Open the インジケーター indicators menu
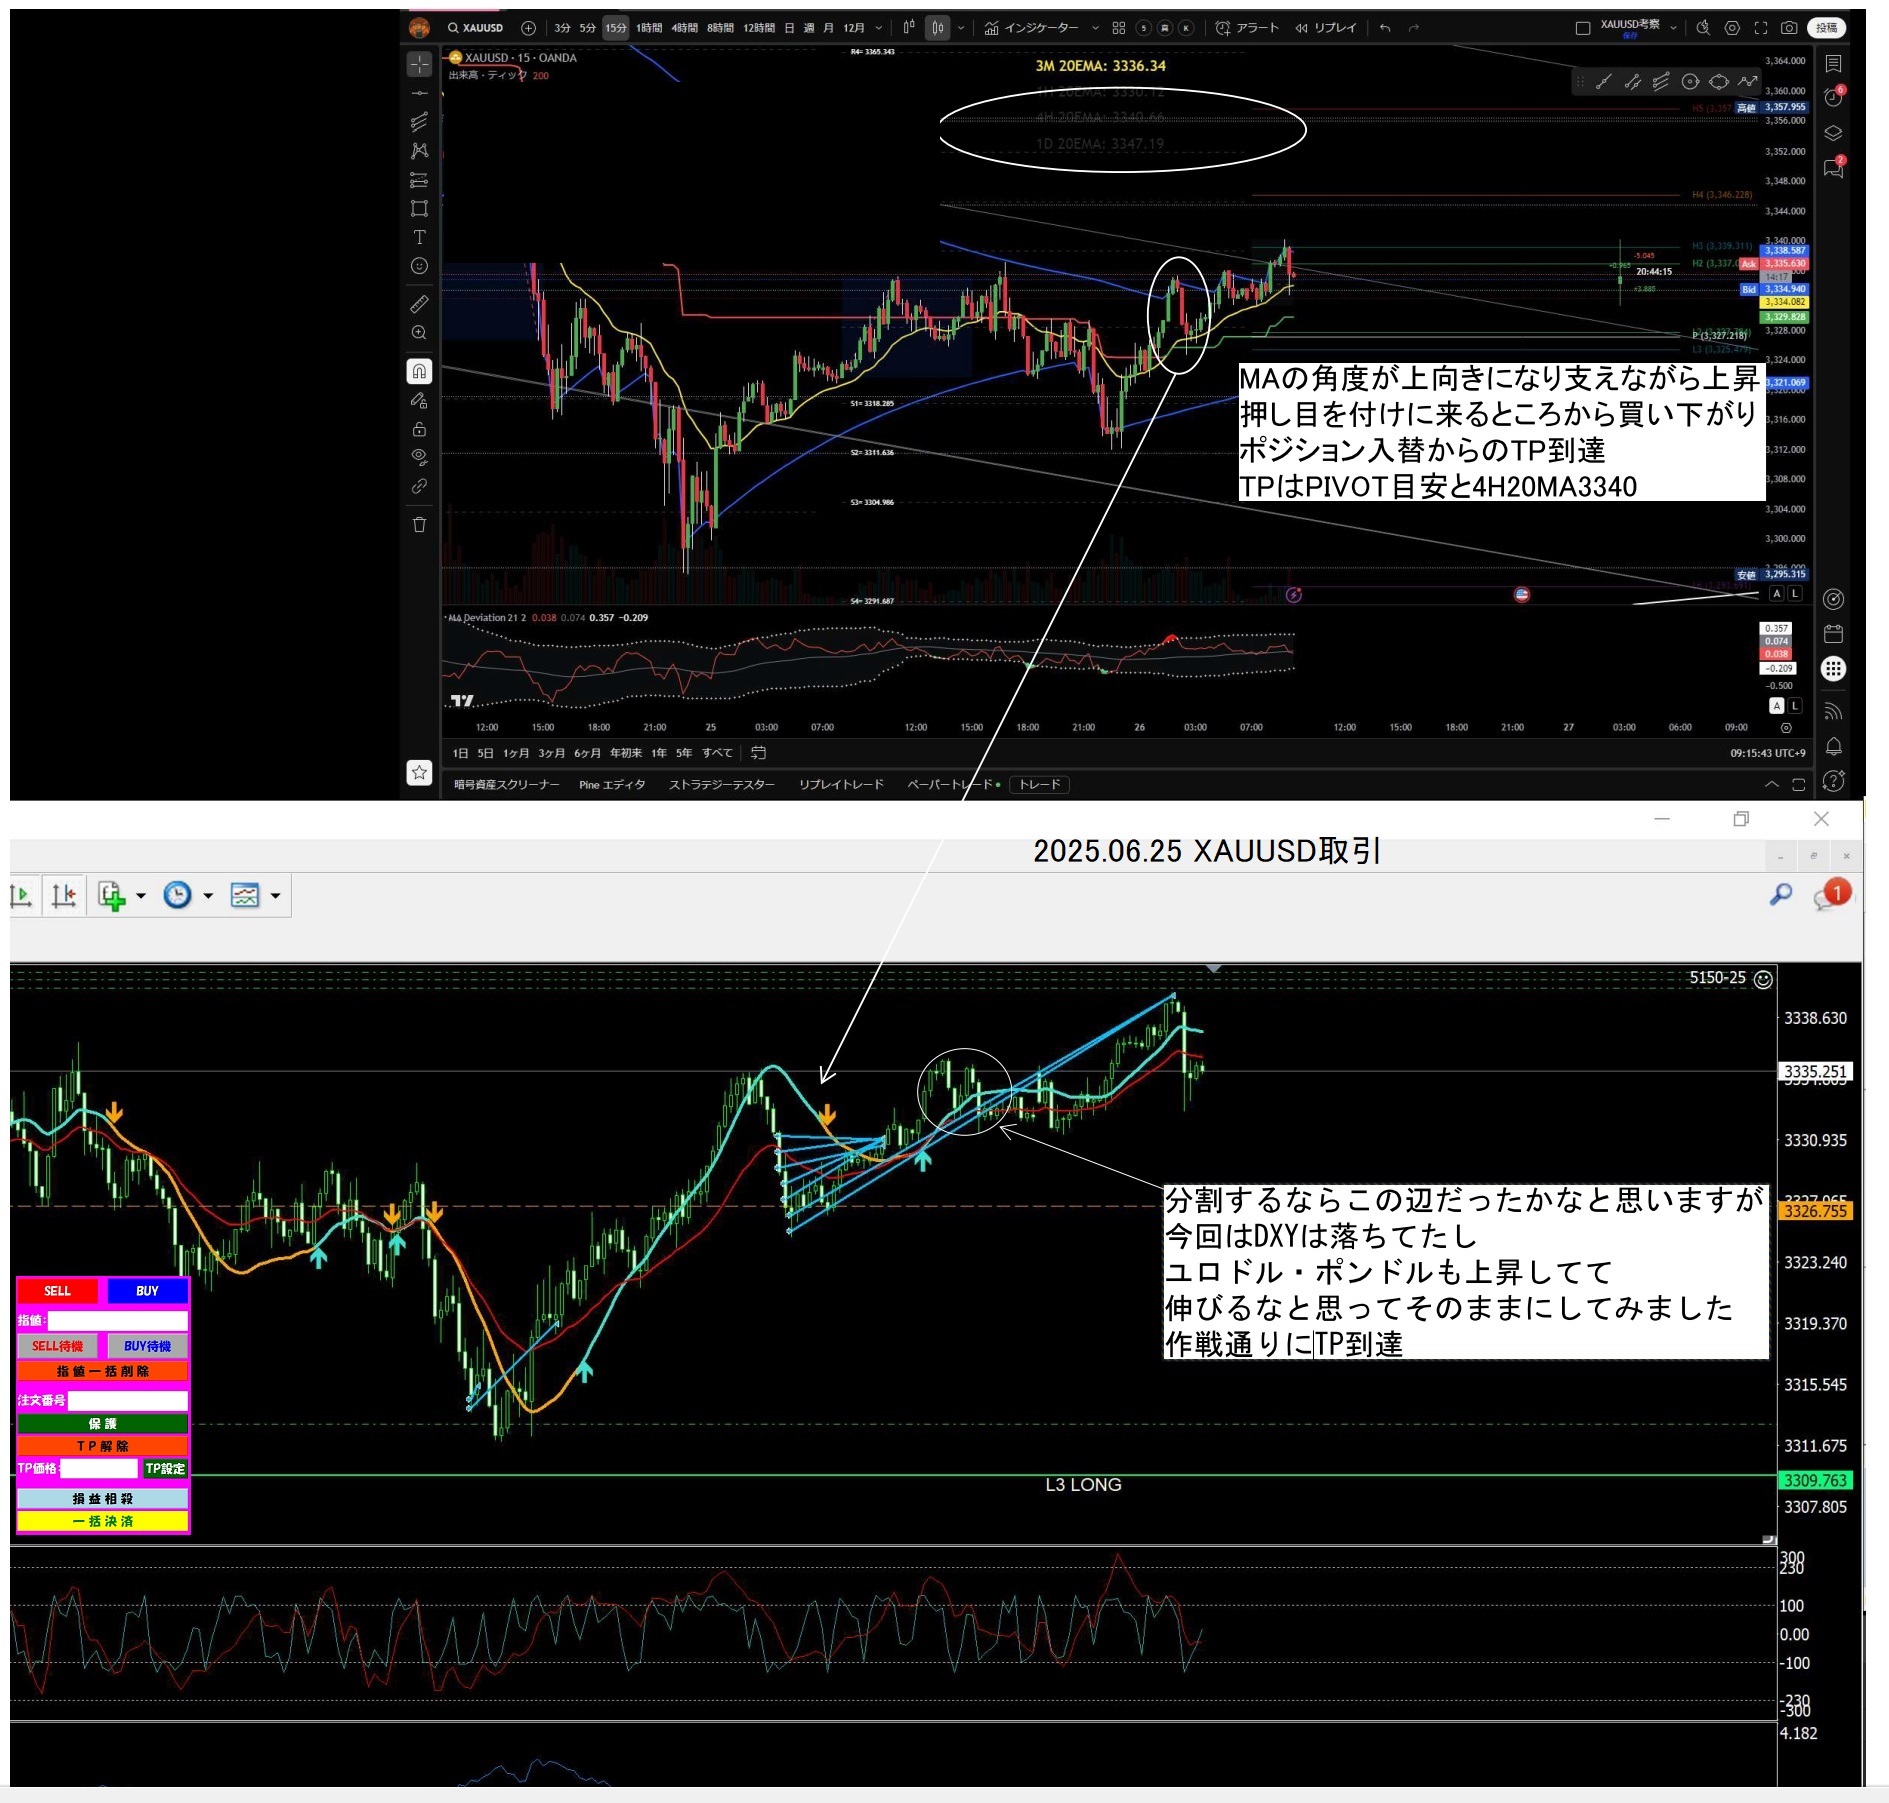 [1031, 28]
